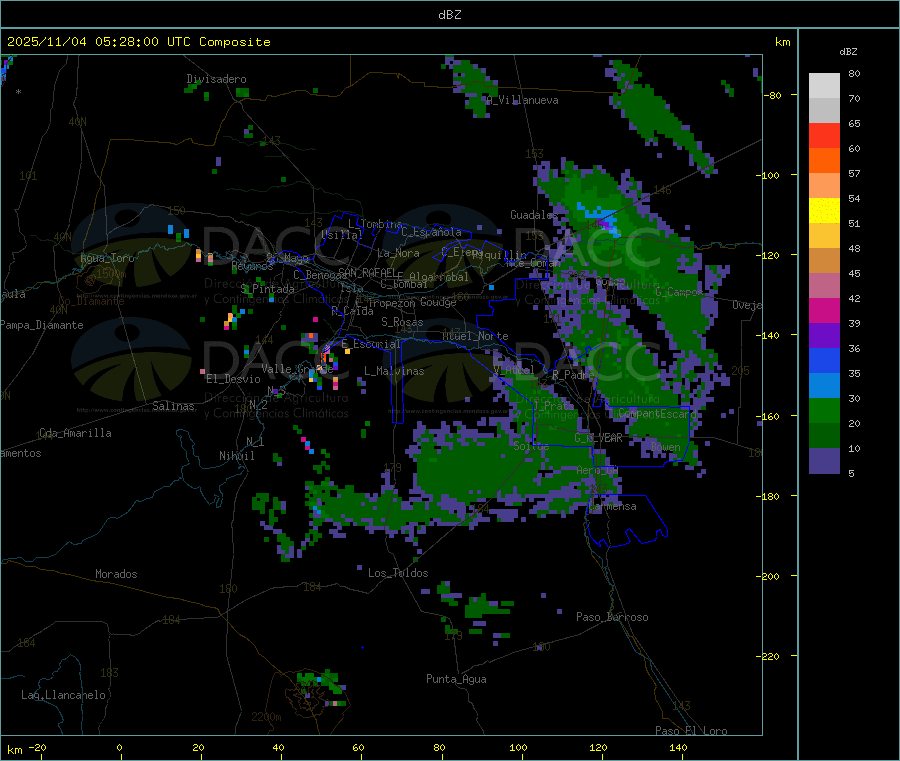Click the 'R_Padre' map label
Viewport: 900px width, 761px height.
(x=573, y=375)
